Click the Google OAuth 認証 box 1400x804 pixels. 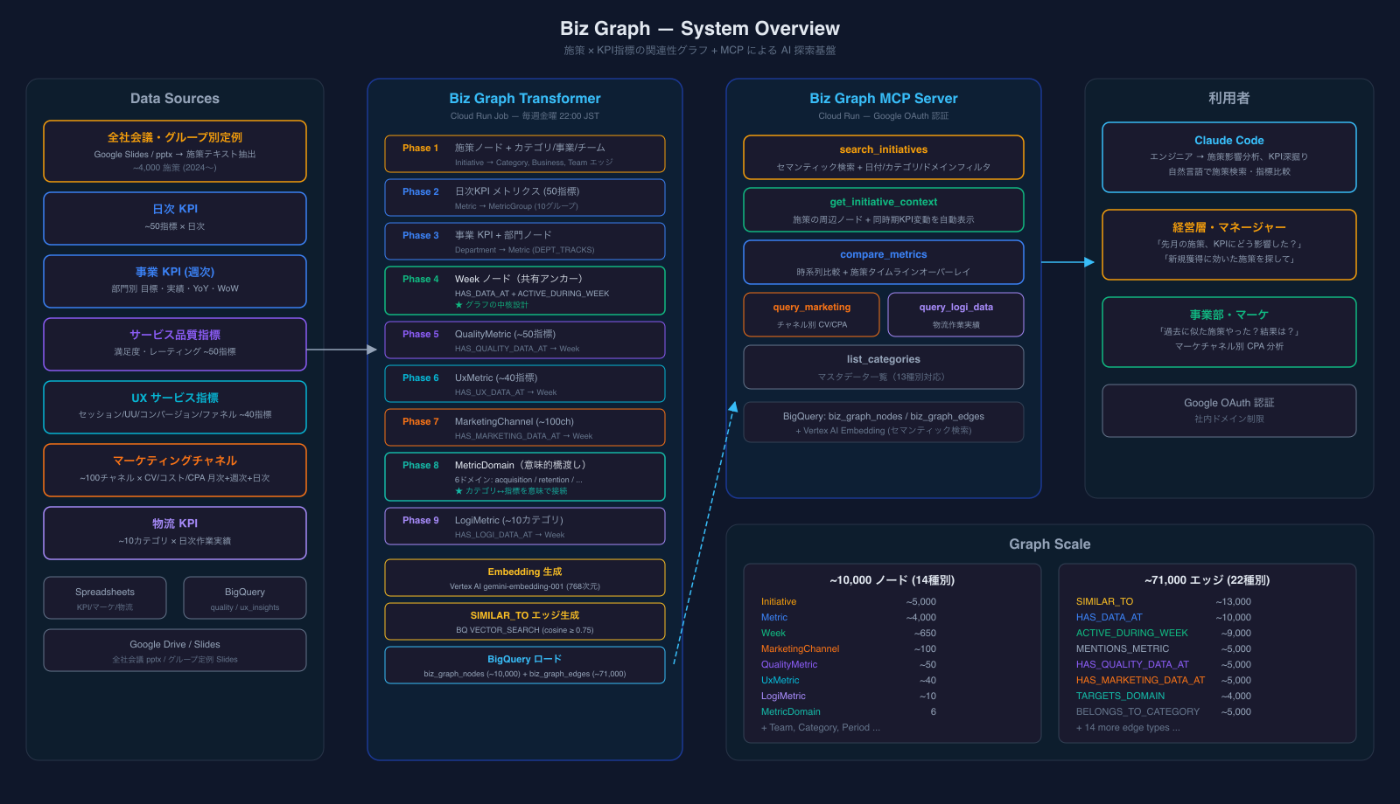pos(1229,410)
